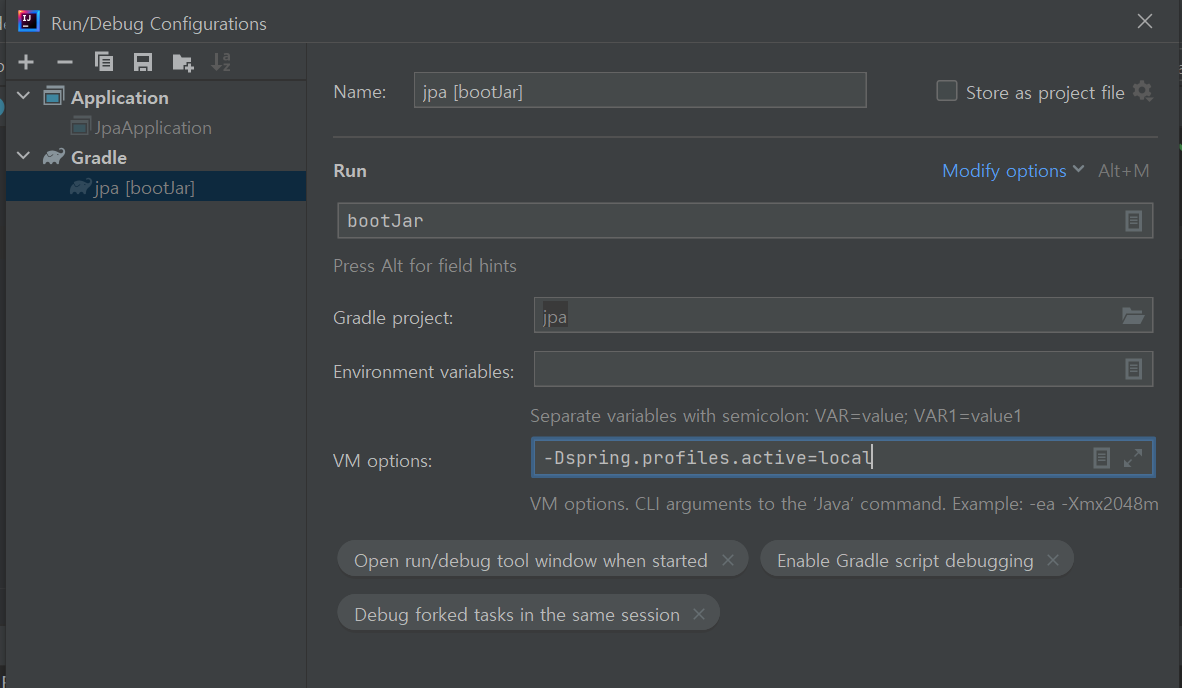
Task: Add new configuration with plus icon
Action: point(26,62)
